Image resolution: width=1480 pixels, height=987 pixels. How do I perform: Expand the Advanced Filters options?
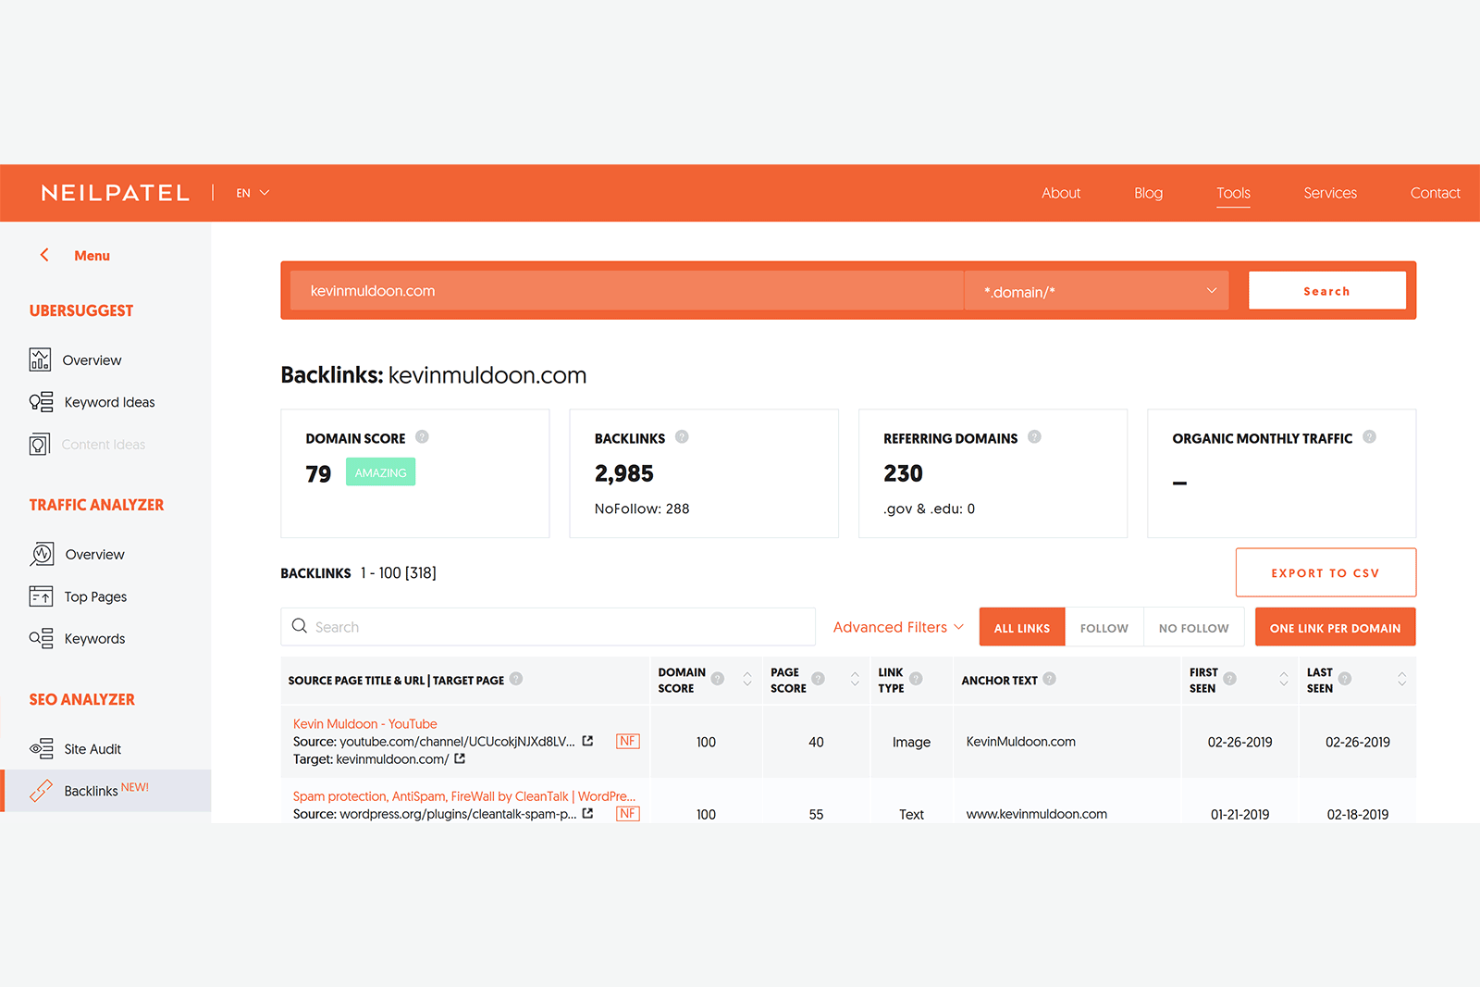click(897, 626)
